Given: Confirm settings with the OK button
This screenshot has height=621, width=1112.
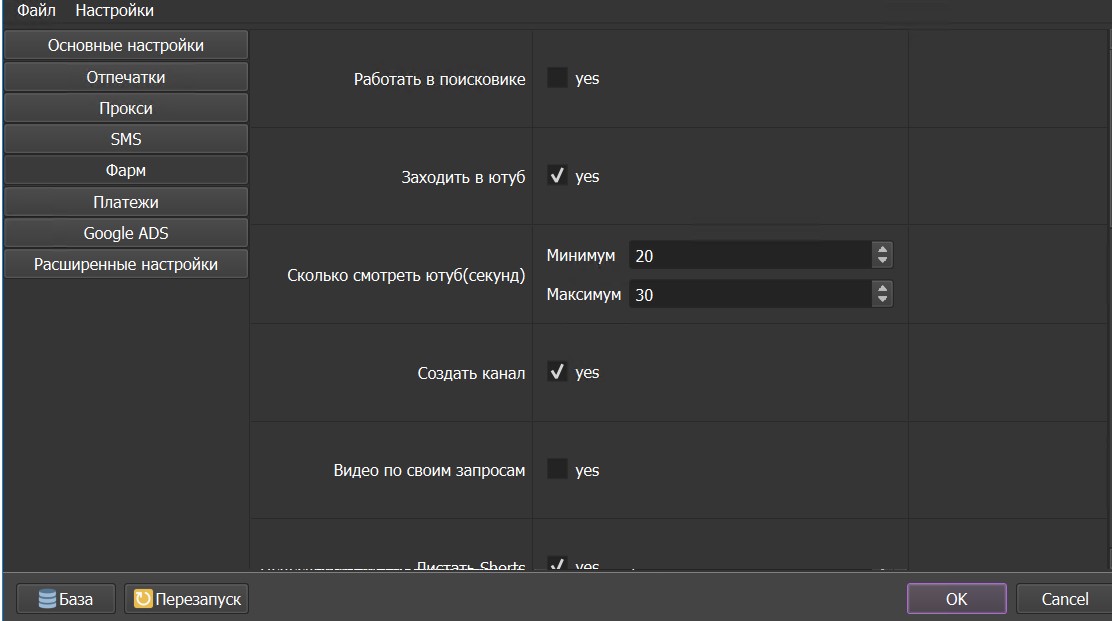Looking at the screenshot, I should pyautogui.click(x=956, y=599).
